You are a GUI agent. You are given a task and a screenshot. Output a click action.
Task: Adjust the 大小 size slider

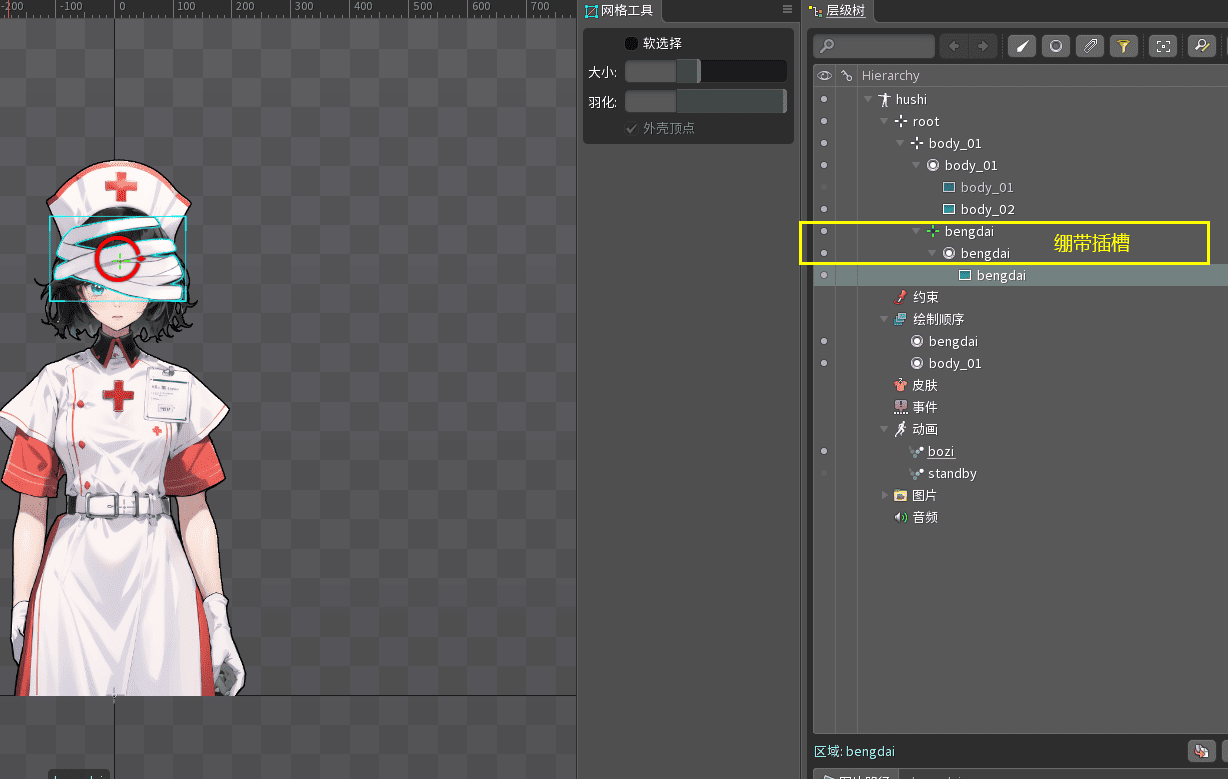705,72
